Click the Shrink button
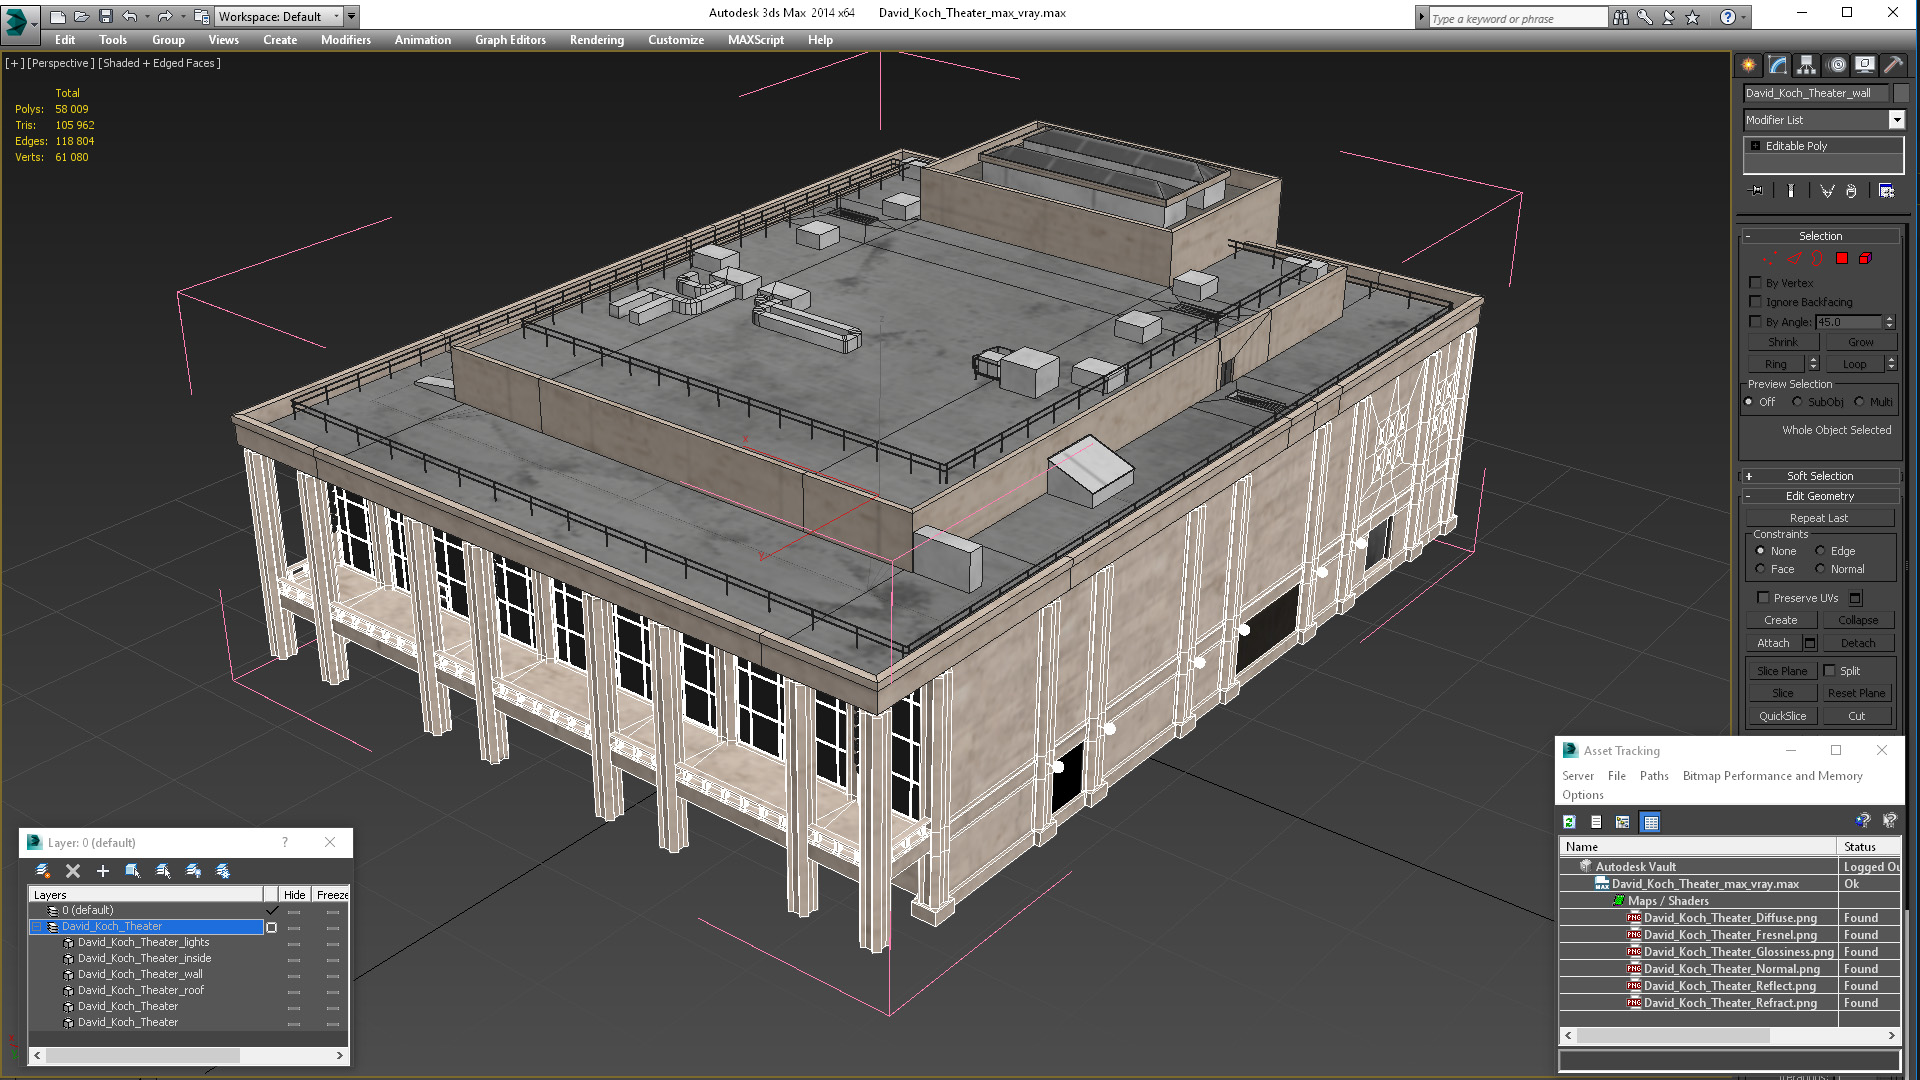 coord(1782,342)
